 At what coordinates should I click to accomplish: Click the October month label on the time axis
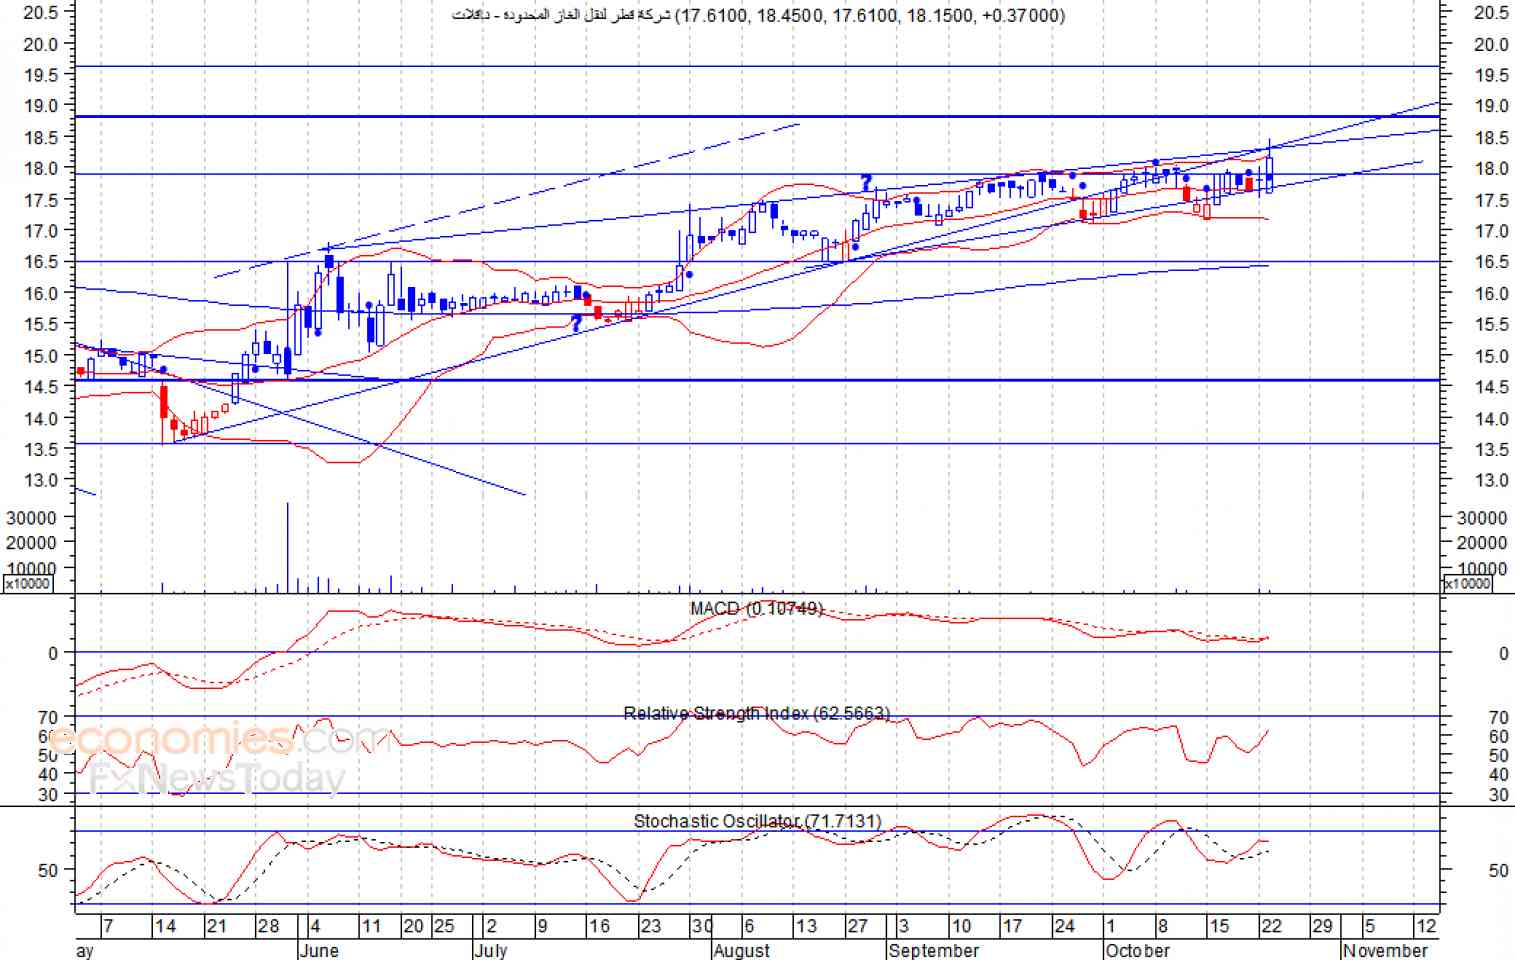(1138, 950)
